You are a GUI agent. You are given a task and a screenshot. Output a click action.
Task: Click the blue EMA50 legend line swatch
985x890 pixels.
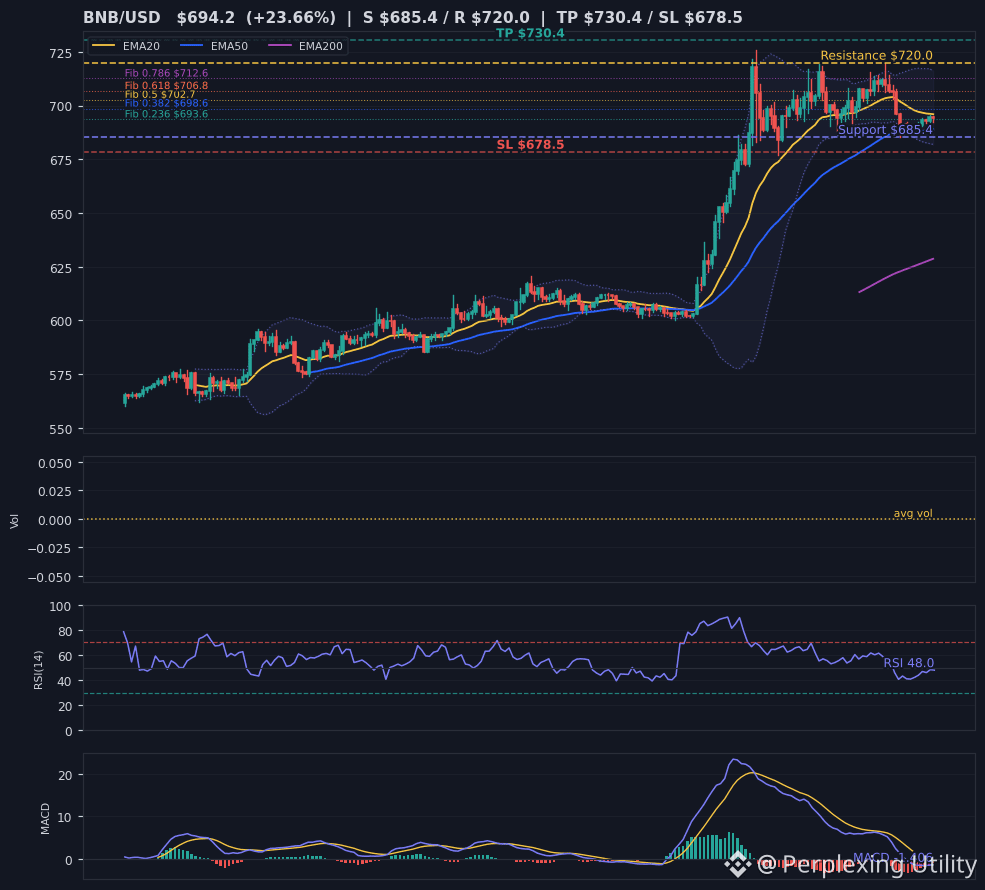coord(192,46)
